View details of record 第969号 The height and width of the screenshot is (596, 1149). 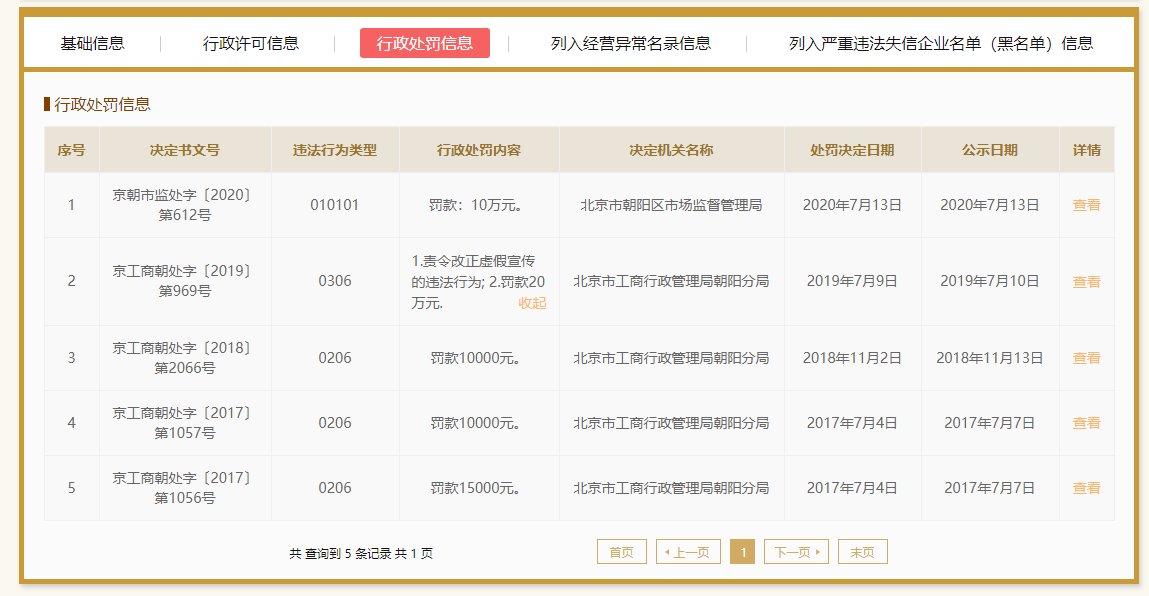(x=1086, y=282)
